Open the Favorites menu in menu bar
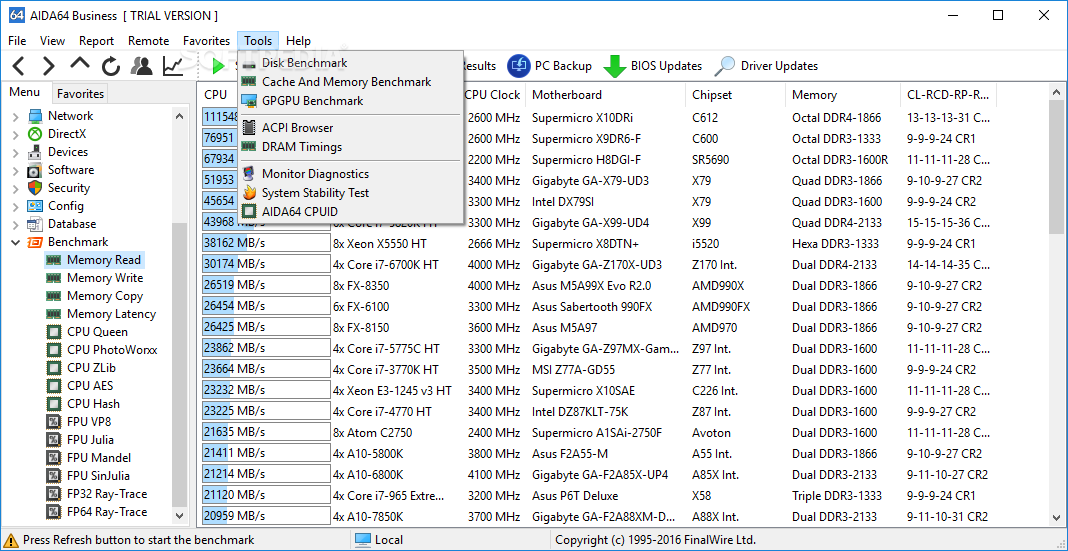This screenshot has width=1068, height=551. (x=206, y=41)
